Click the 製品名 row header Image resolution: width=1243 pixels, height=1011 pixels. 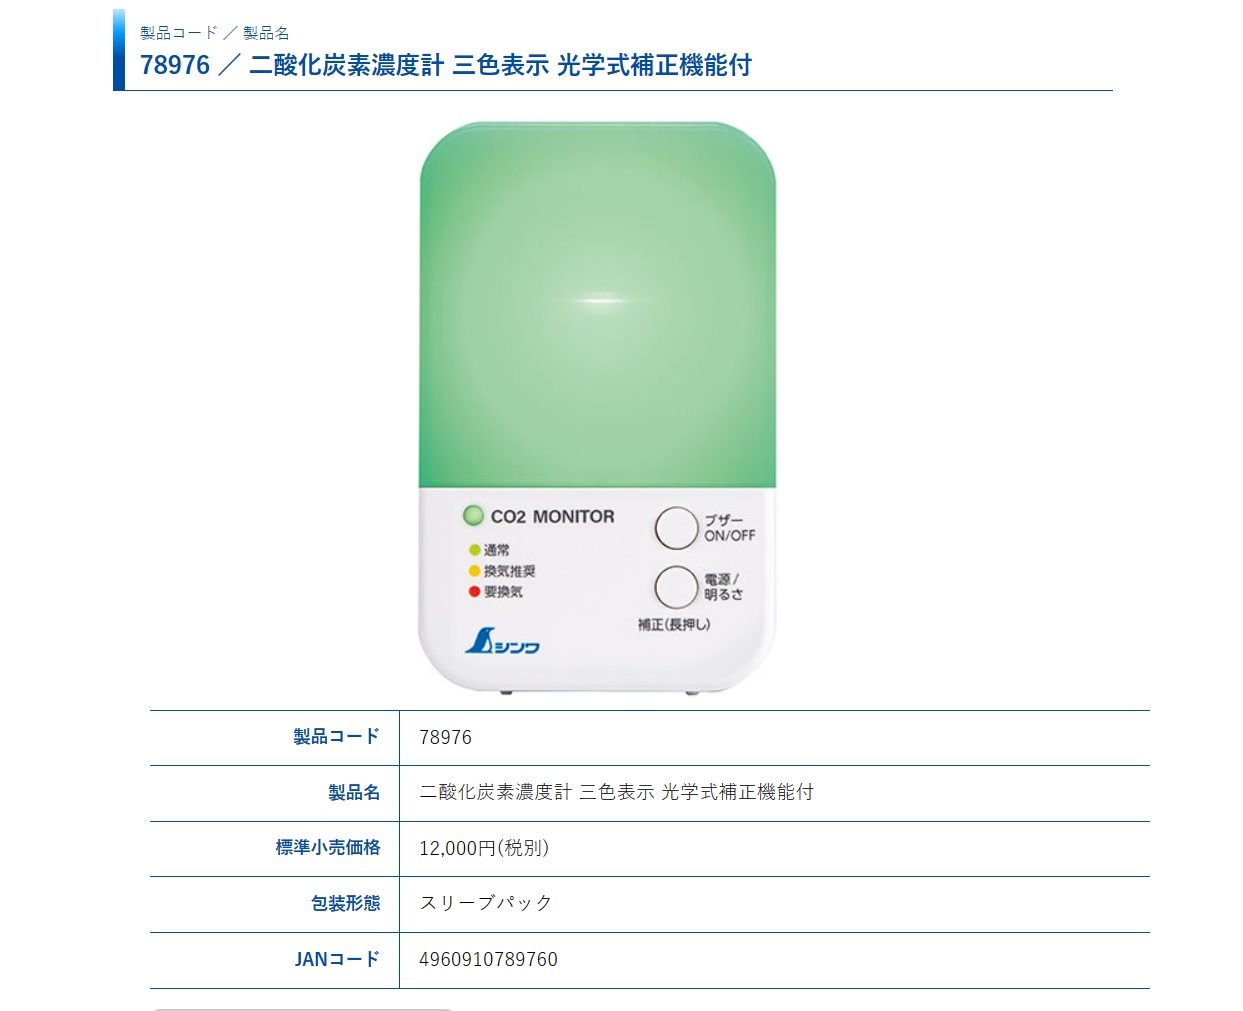(x=354, y=792)
